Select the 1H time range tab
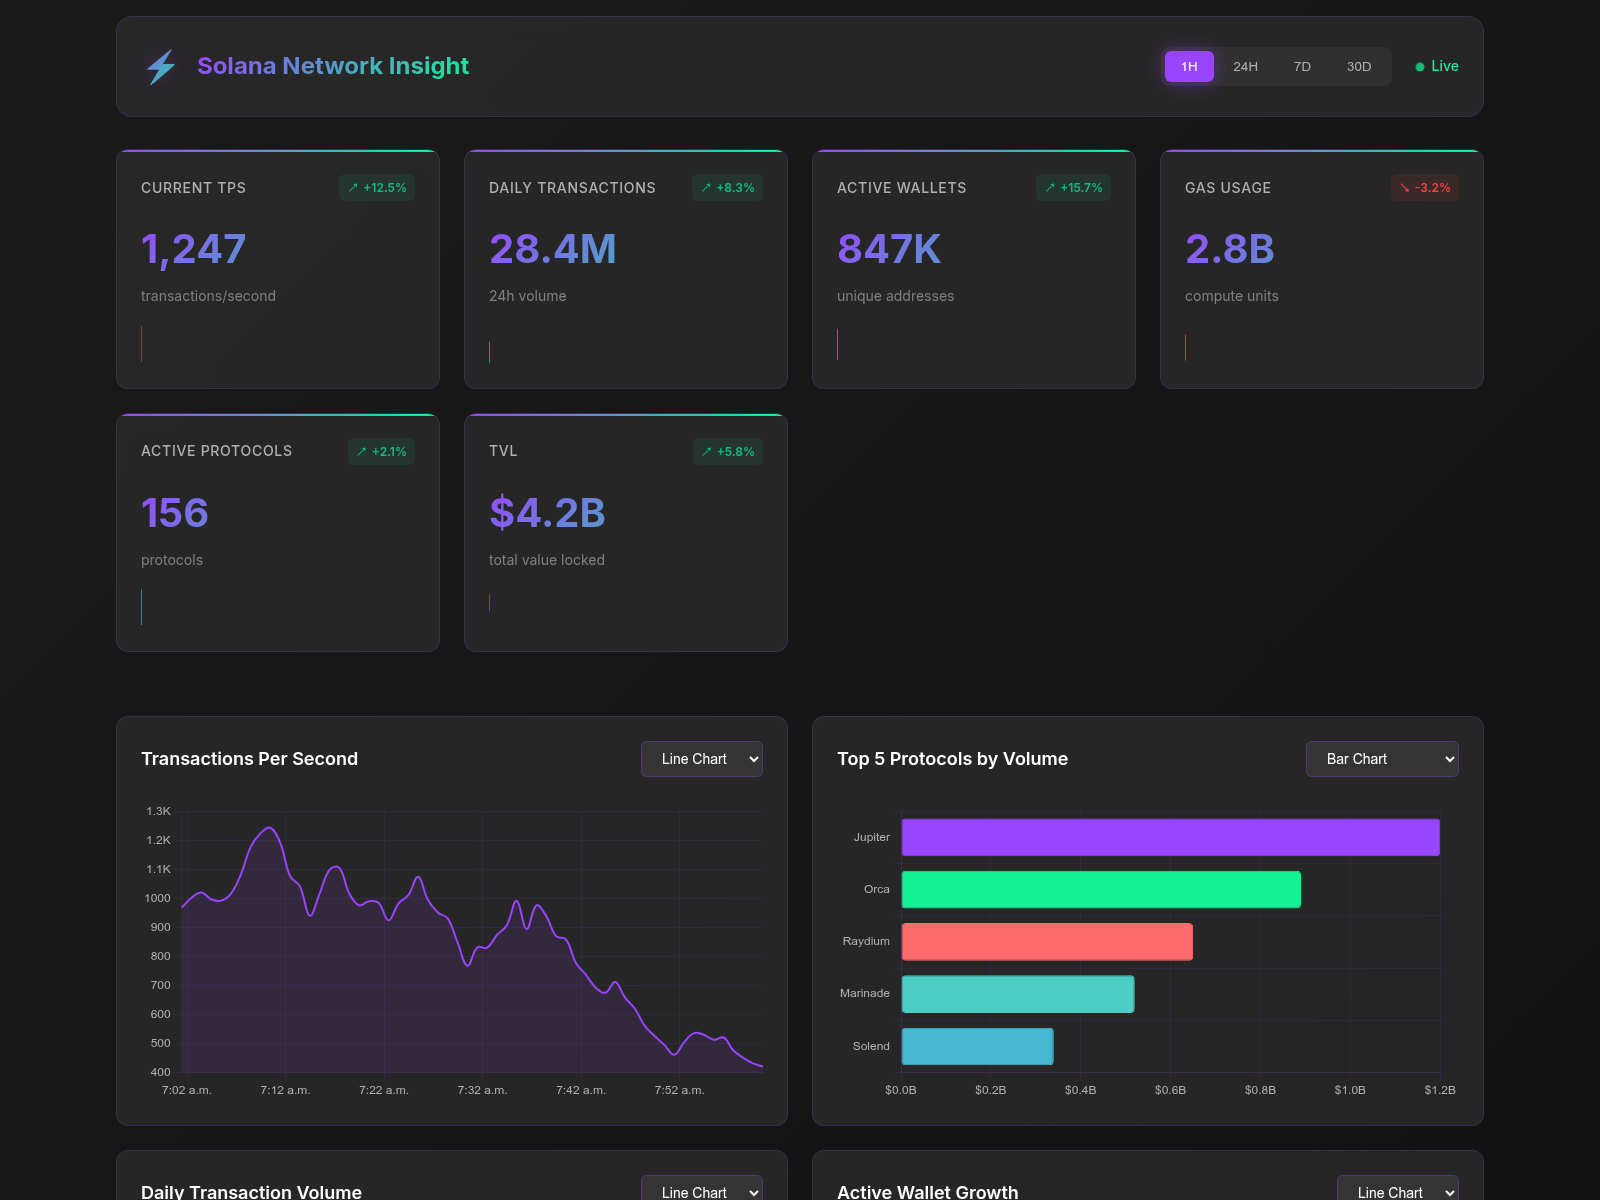The image size is (1600, 1200). click(x=1189, y=66)
